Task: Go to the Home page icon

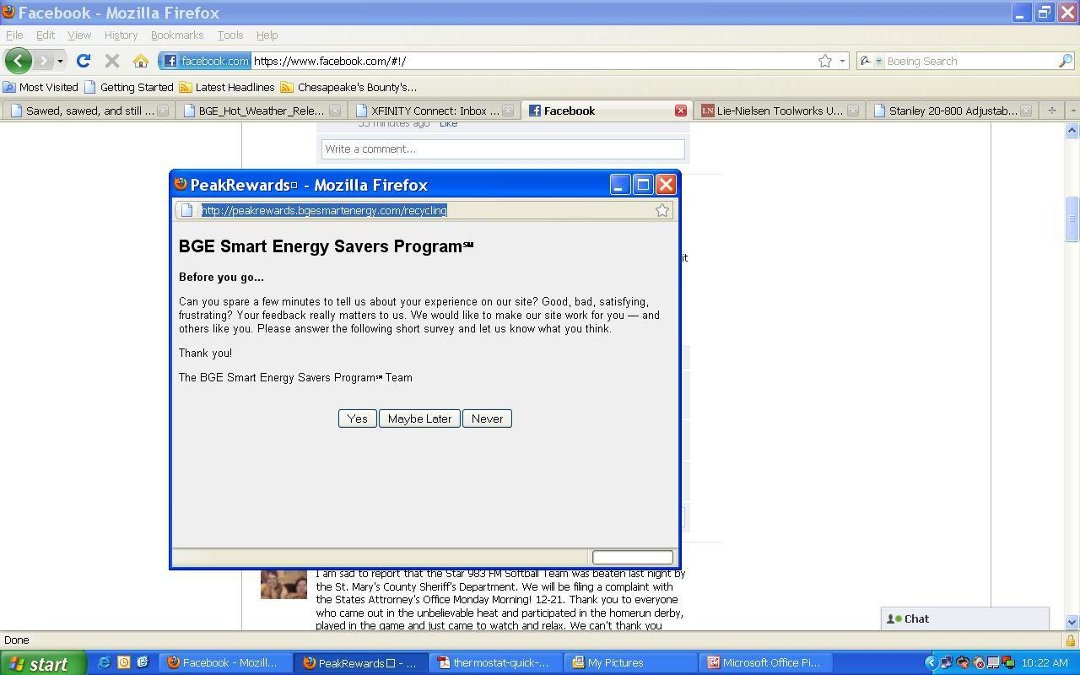Action: (x=141, y=61)
